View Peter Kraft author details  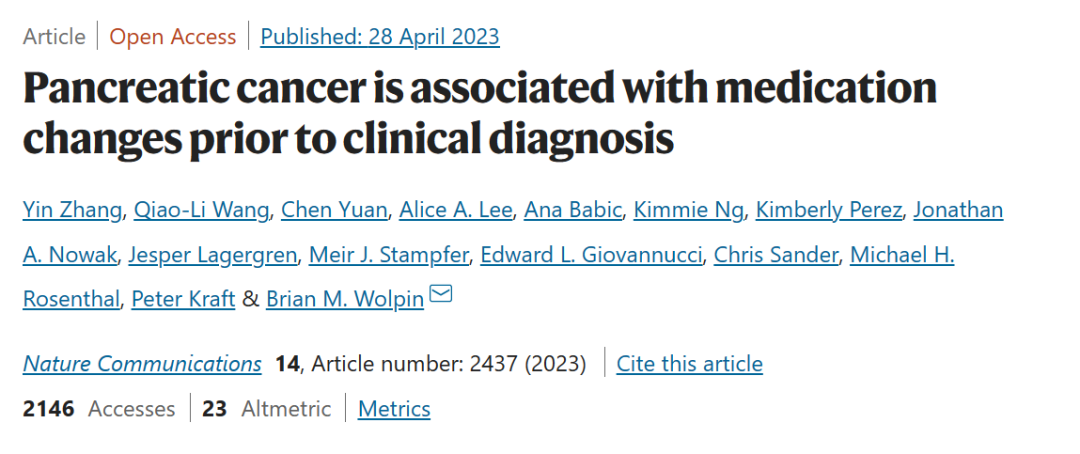[x=183, y=299]
